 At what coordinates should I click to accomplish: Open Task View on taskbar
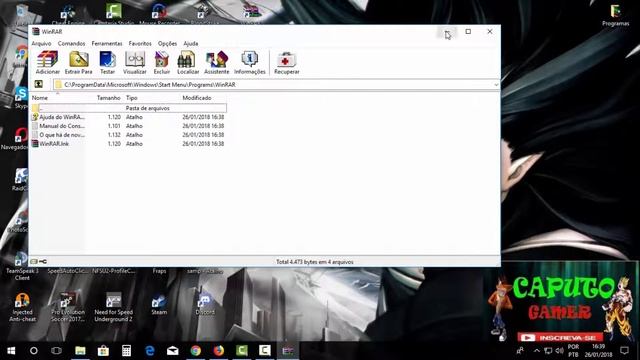point(56,351)
